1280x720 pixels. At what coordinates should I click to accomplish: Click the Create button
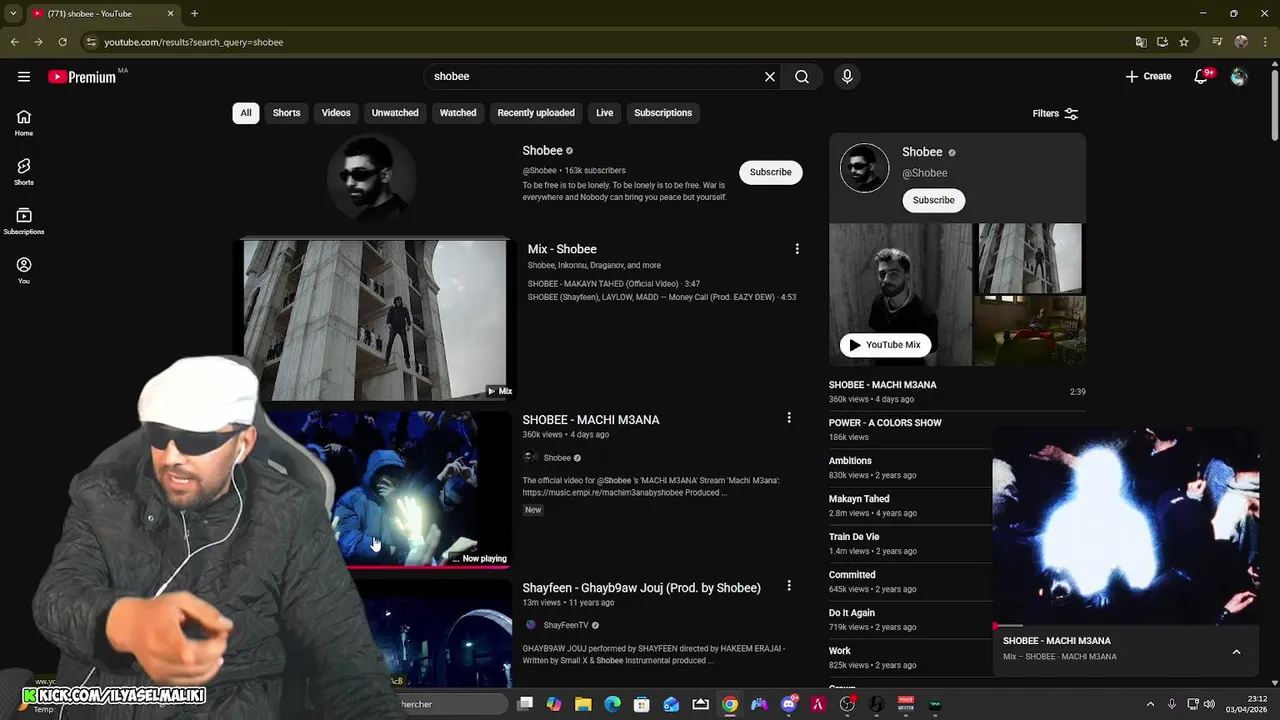pos(1148,77)
